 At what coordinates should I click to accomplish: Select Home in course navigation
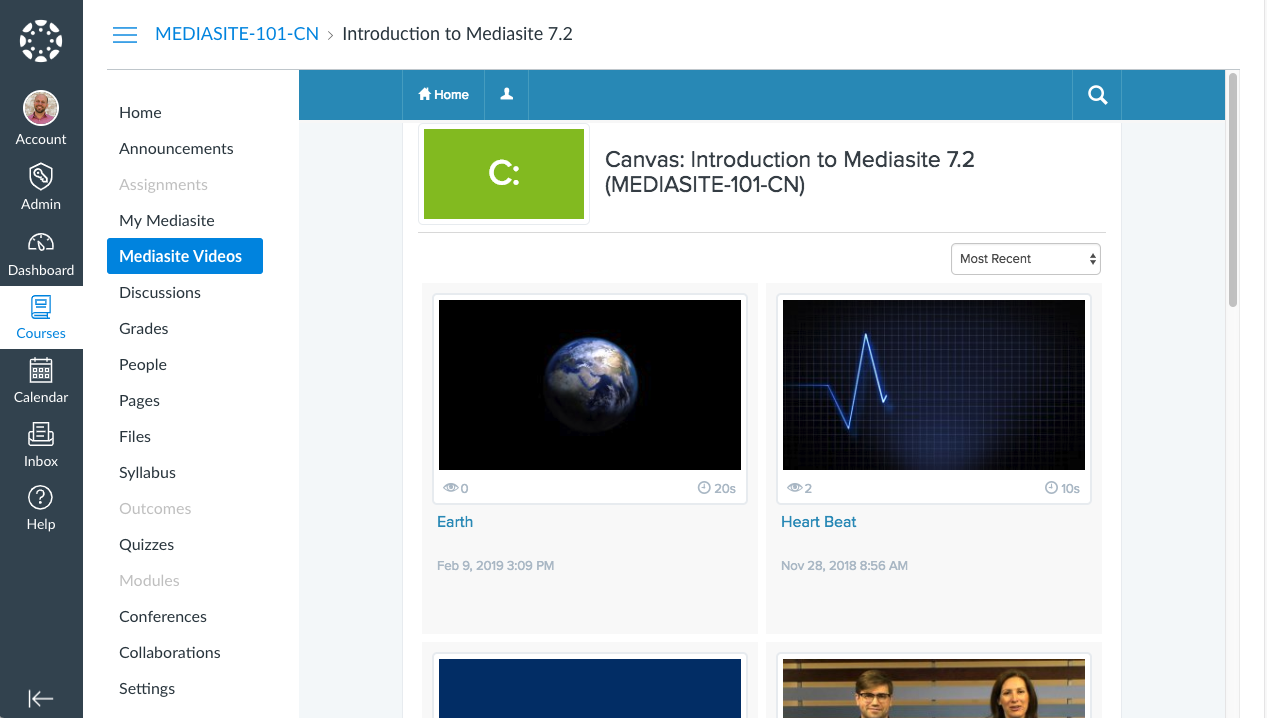coord(140,113)
